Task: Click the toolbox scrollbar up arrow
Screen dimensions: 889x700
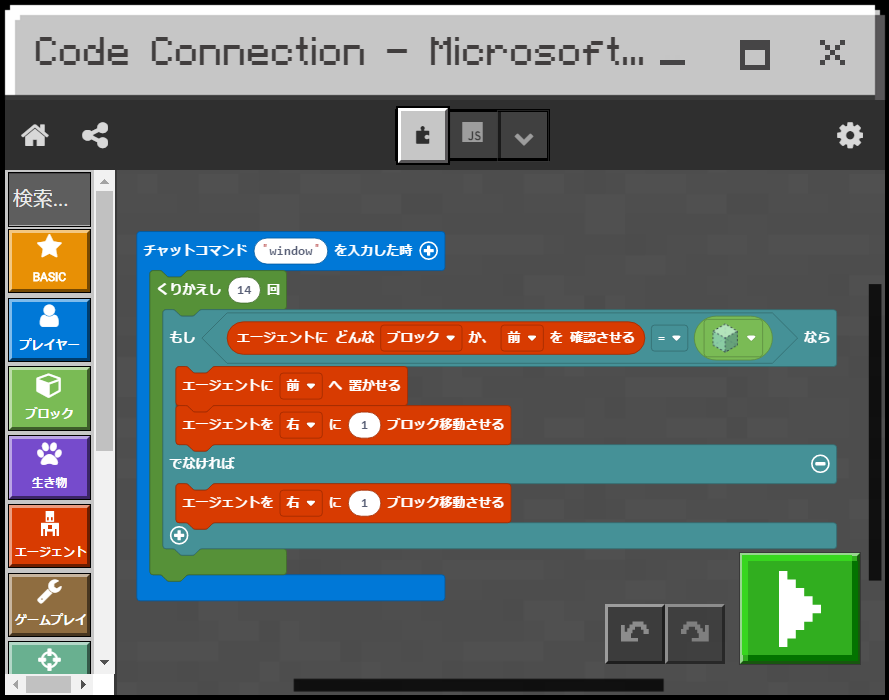Action: point(104,181)
